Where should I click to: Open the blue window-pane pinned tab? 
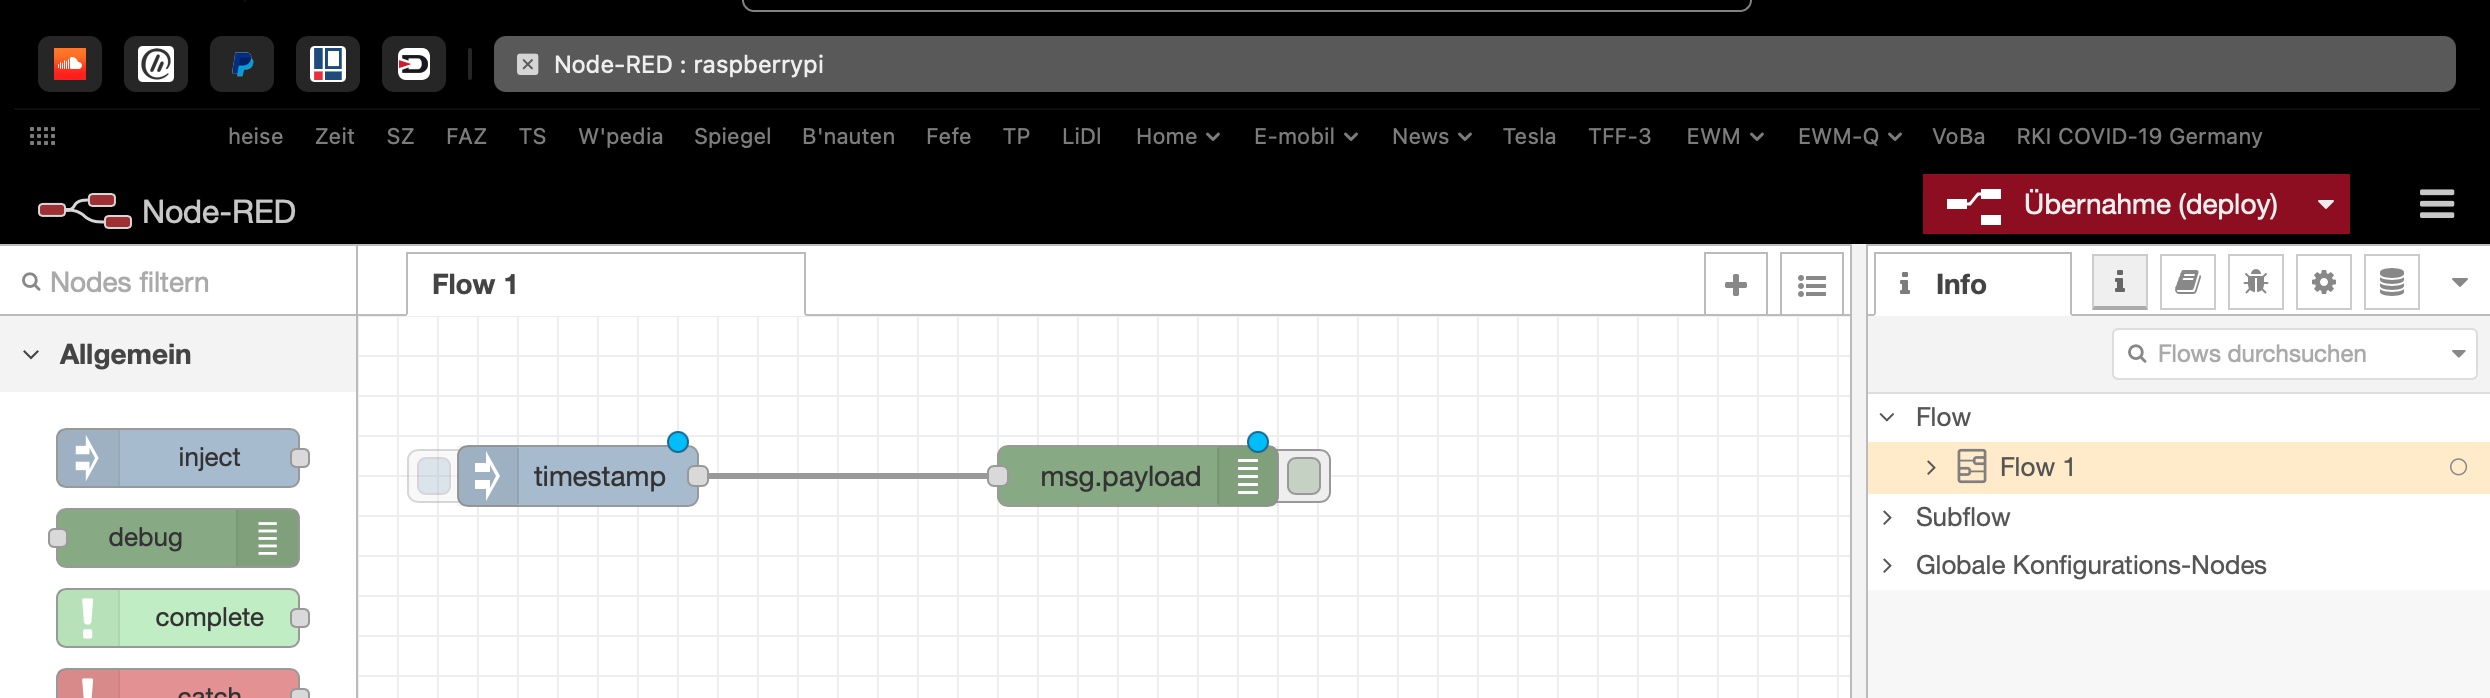328,64
